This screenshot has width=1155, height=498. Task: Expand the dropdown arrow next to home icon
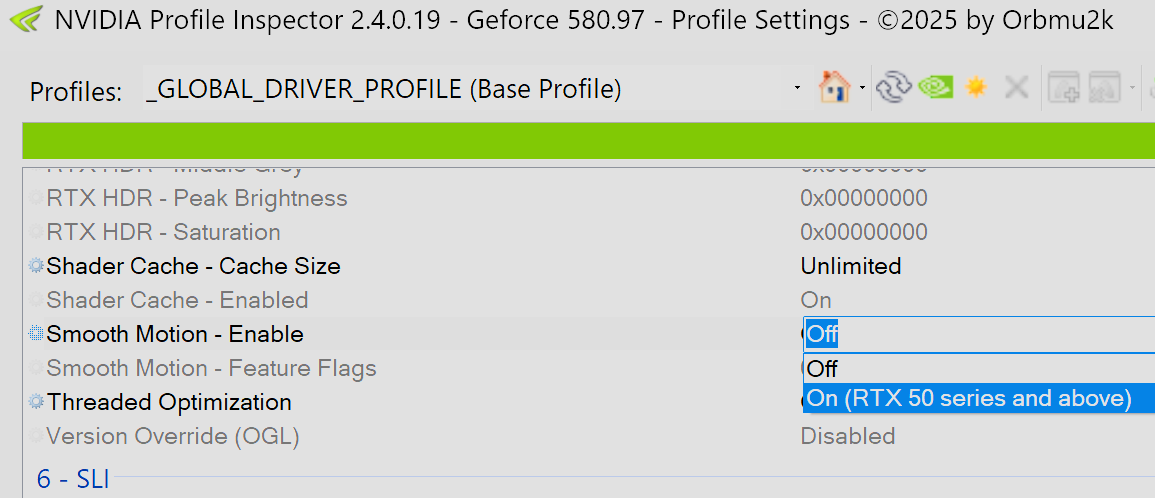(861, 89)
